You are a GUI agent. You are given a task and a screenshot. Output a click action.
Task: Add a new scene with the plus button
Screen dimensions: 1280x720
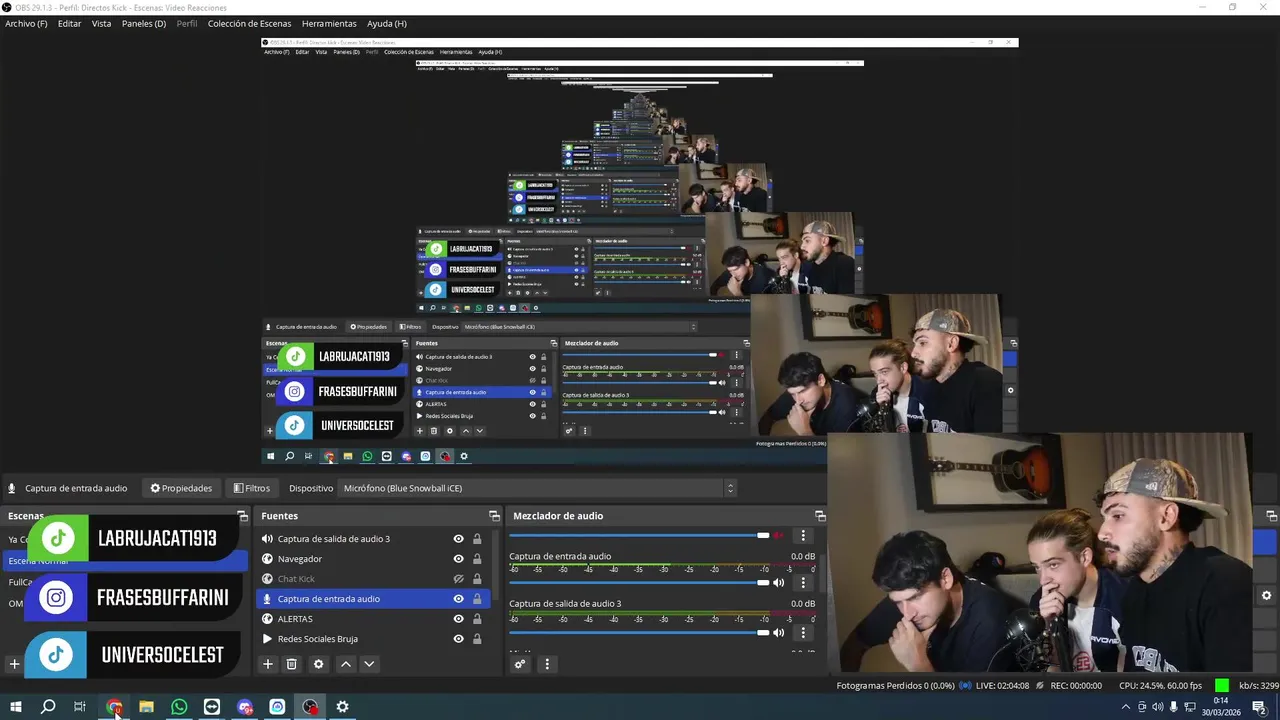click(14, 663)
